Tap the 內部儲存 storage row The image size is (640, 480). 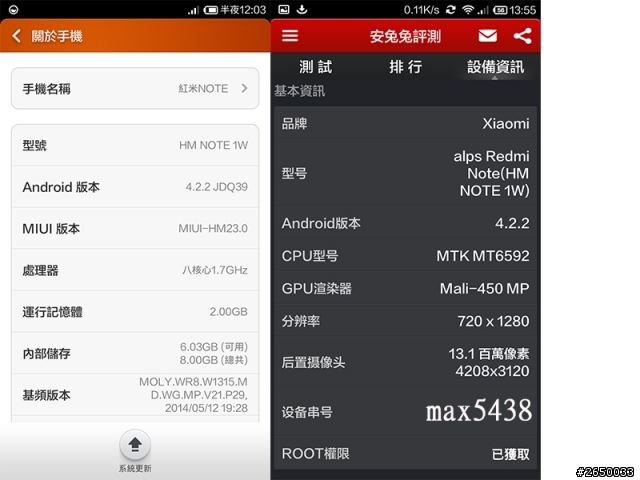tap(135, 353)
